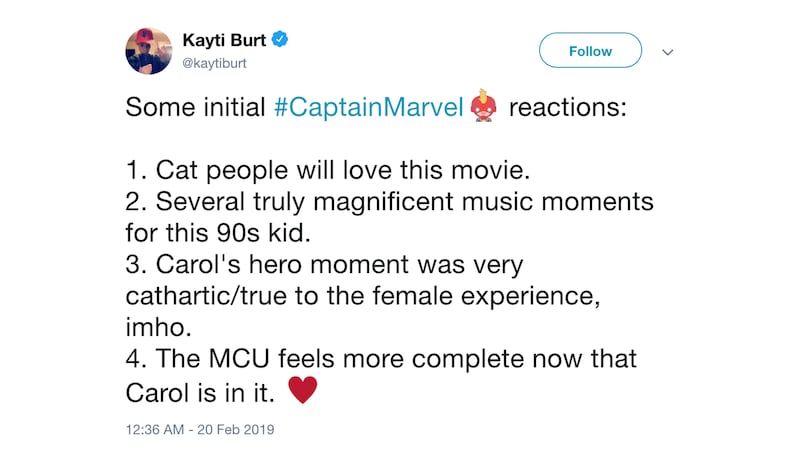Click the red heart emoji
The width and height of the screenshot is (800, 450).
coord(302,391)
